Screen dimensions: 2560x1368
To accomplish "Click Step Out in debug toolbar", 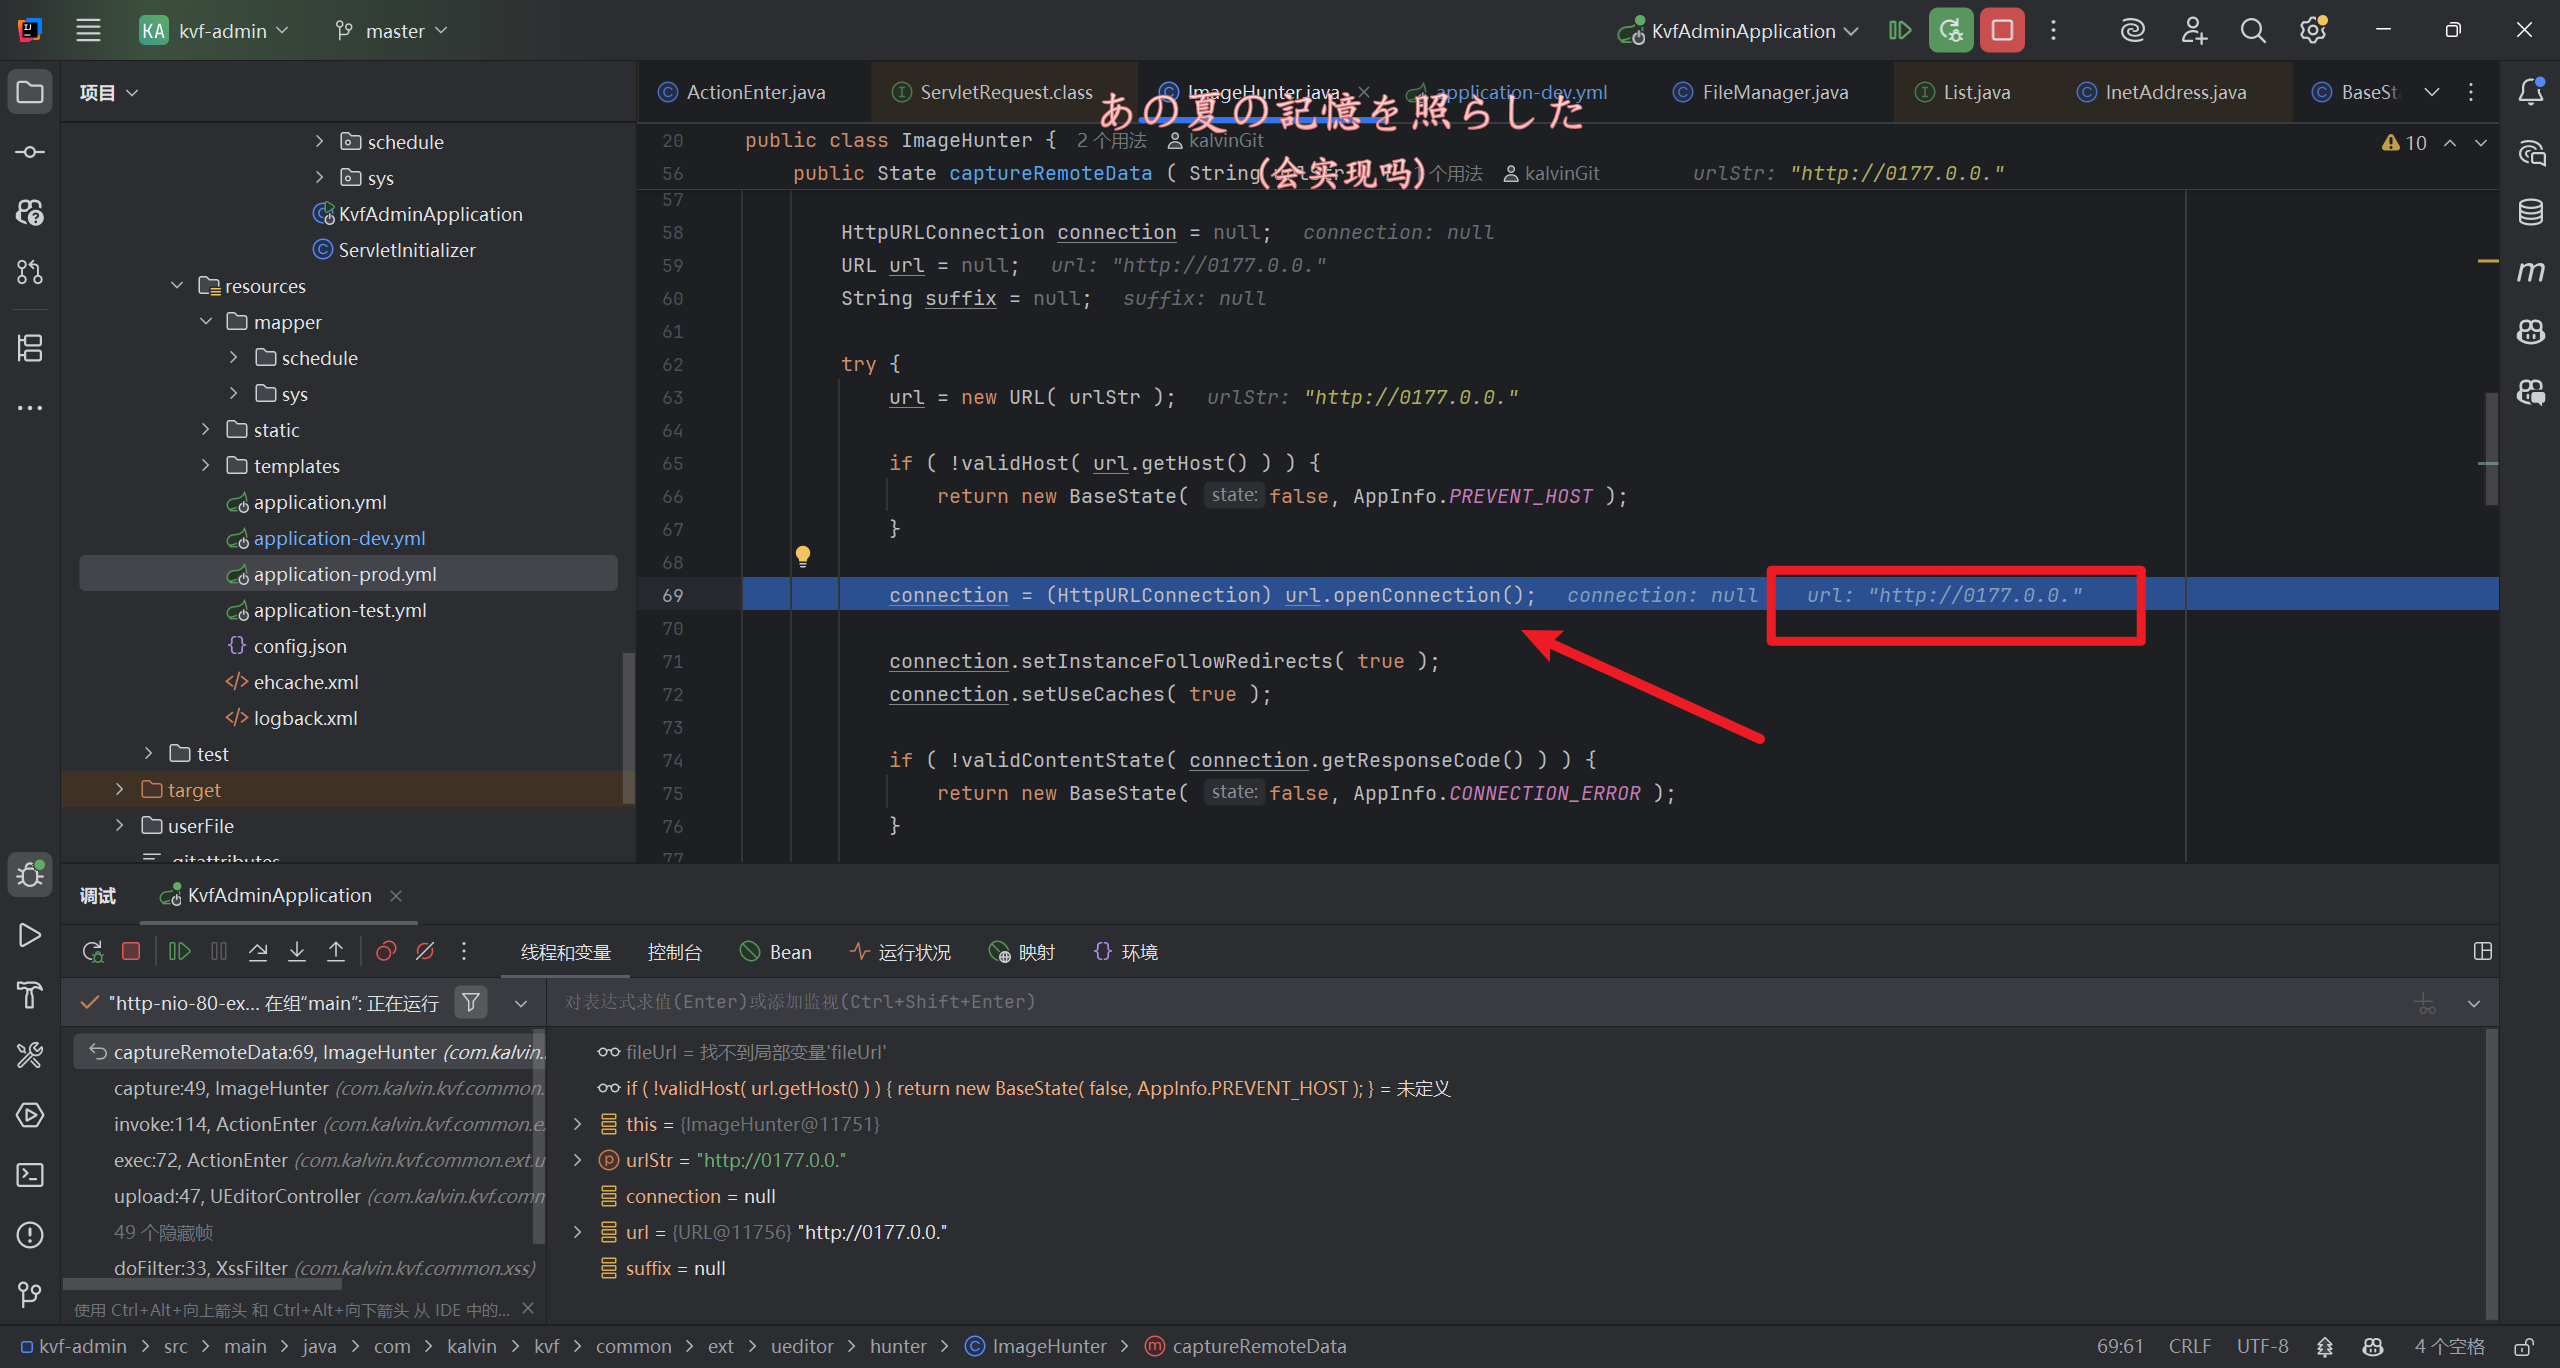I will [336, 952].
